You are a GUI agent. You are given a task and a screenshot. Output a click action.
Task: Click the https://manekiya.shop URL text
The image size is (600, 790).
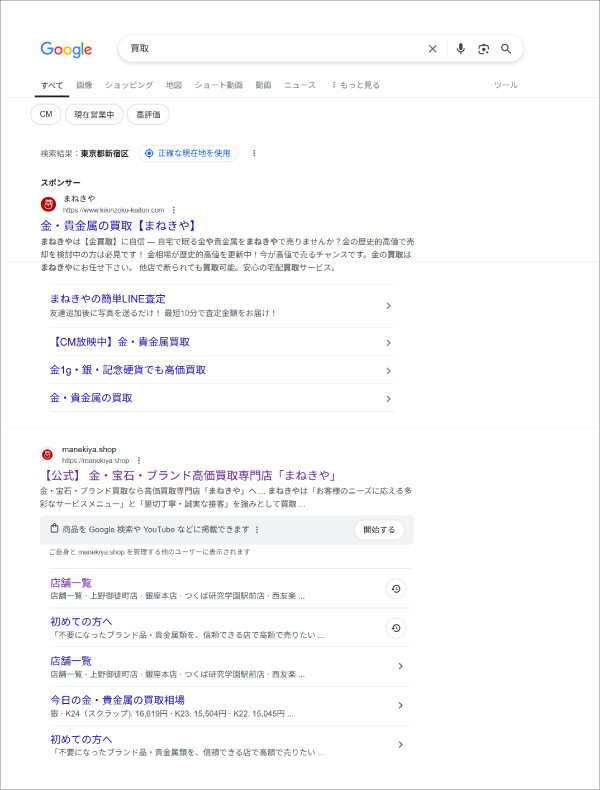96,460
